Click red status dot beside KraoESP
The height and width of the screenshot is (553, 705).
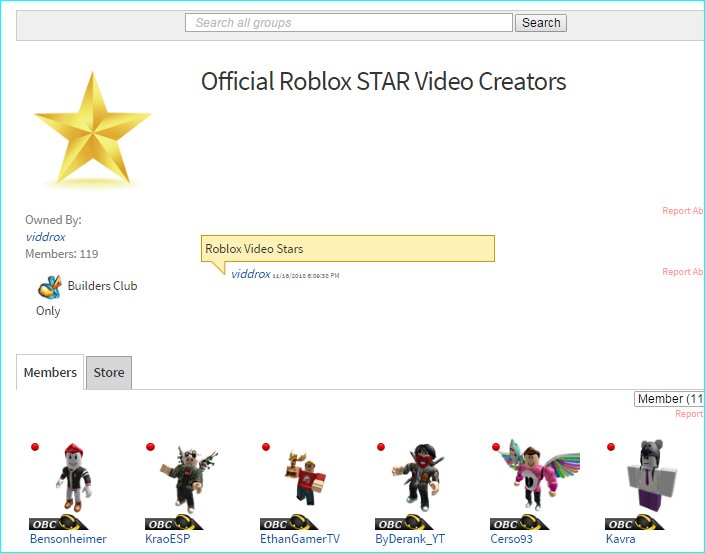pyautogui.click(x=151, y=447)
